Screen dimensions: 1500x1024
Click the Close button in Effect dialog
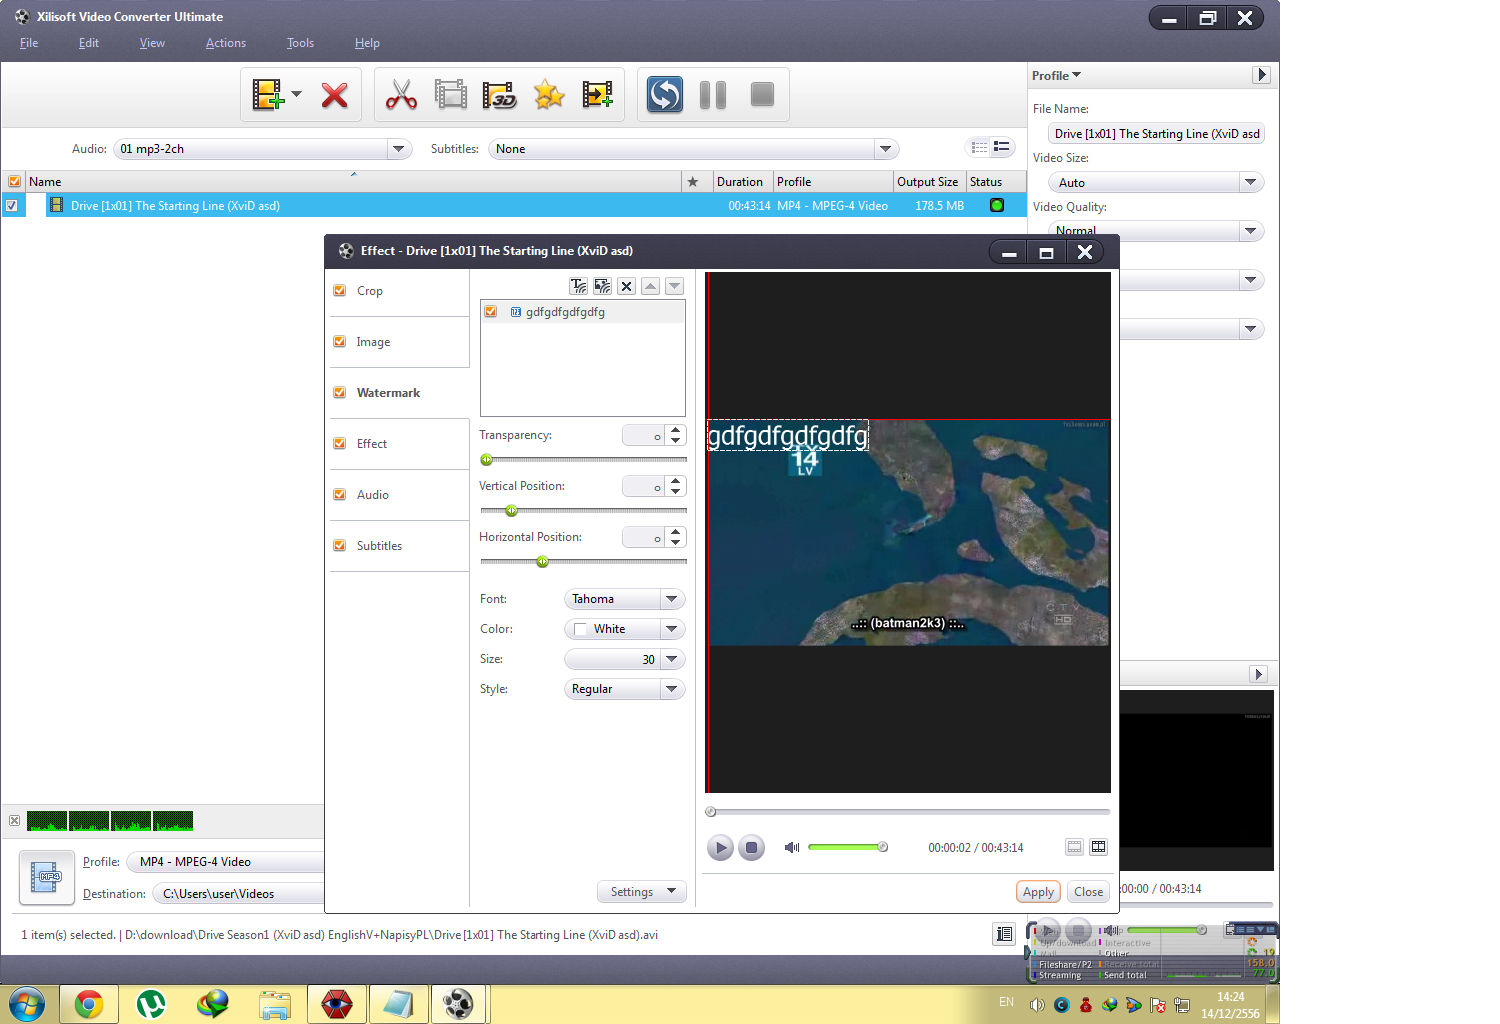pos(1088,892)
